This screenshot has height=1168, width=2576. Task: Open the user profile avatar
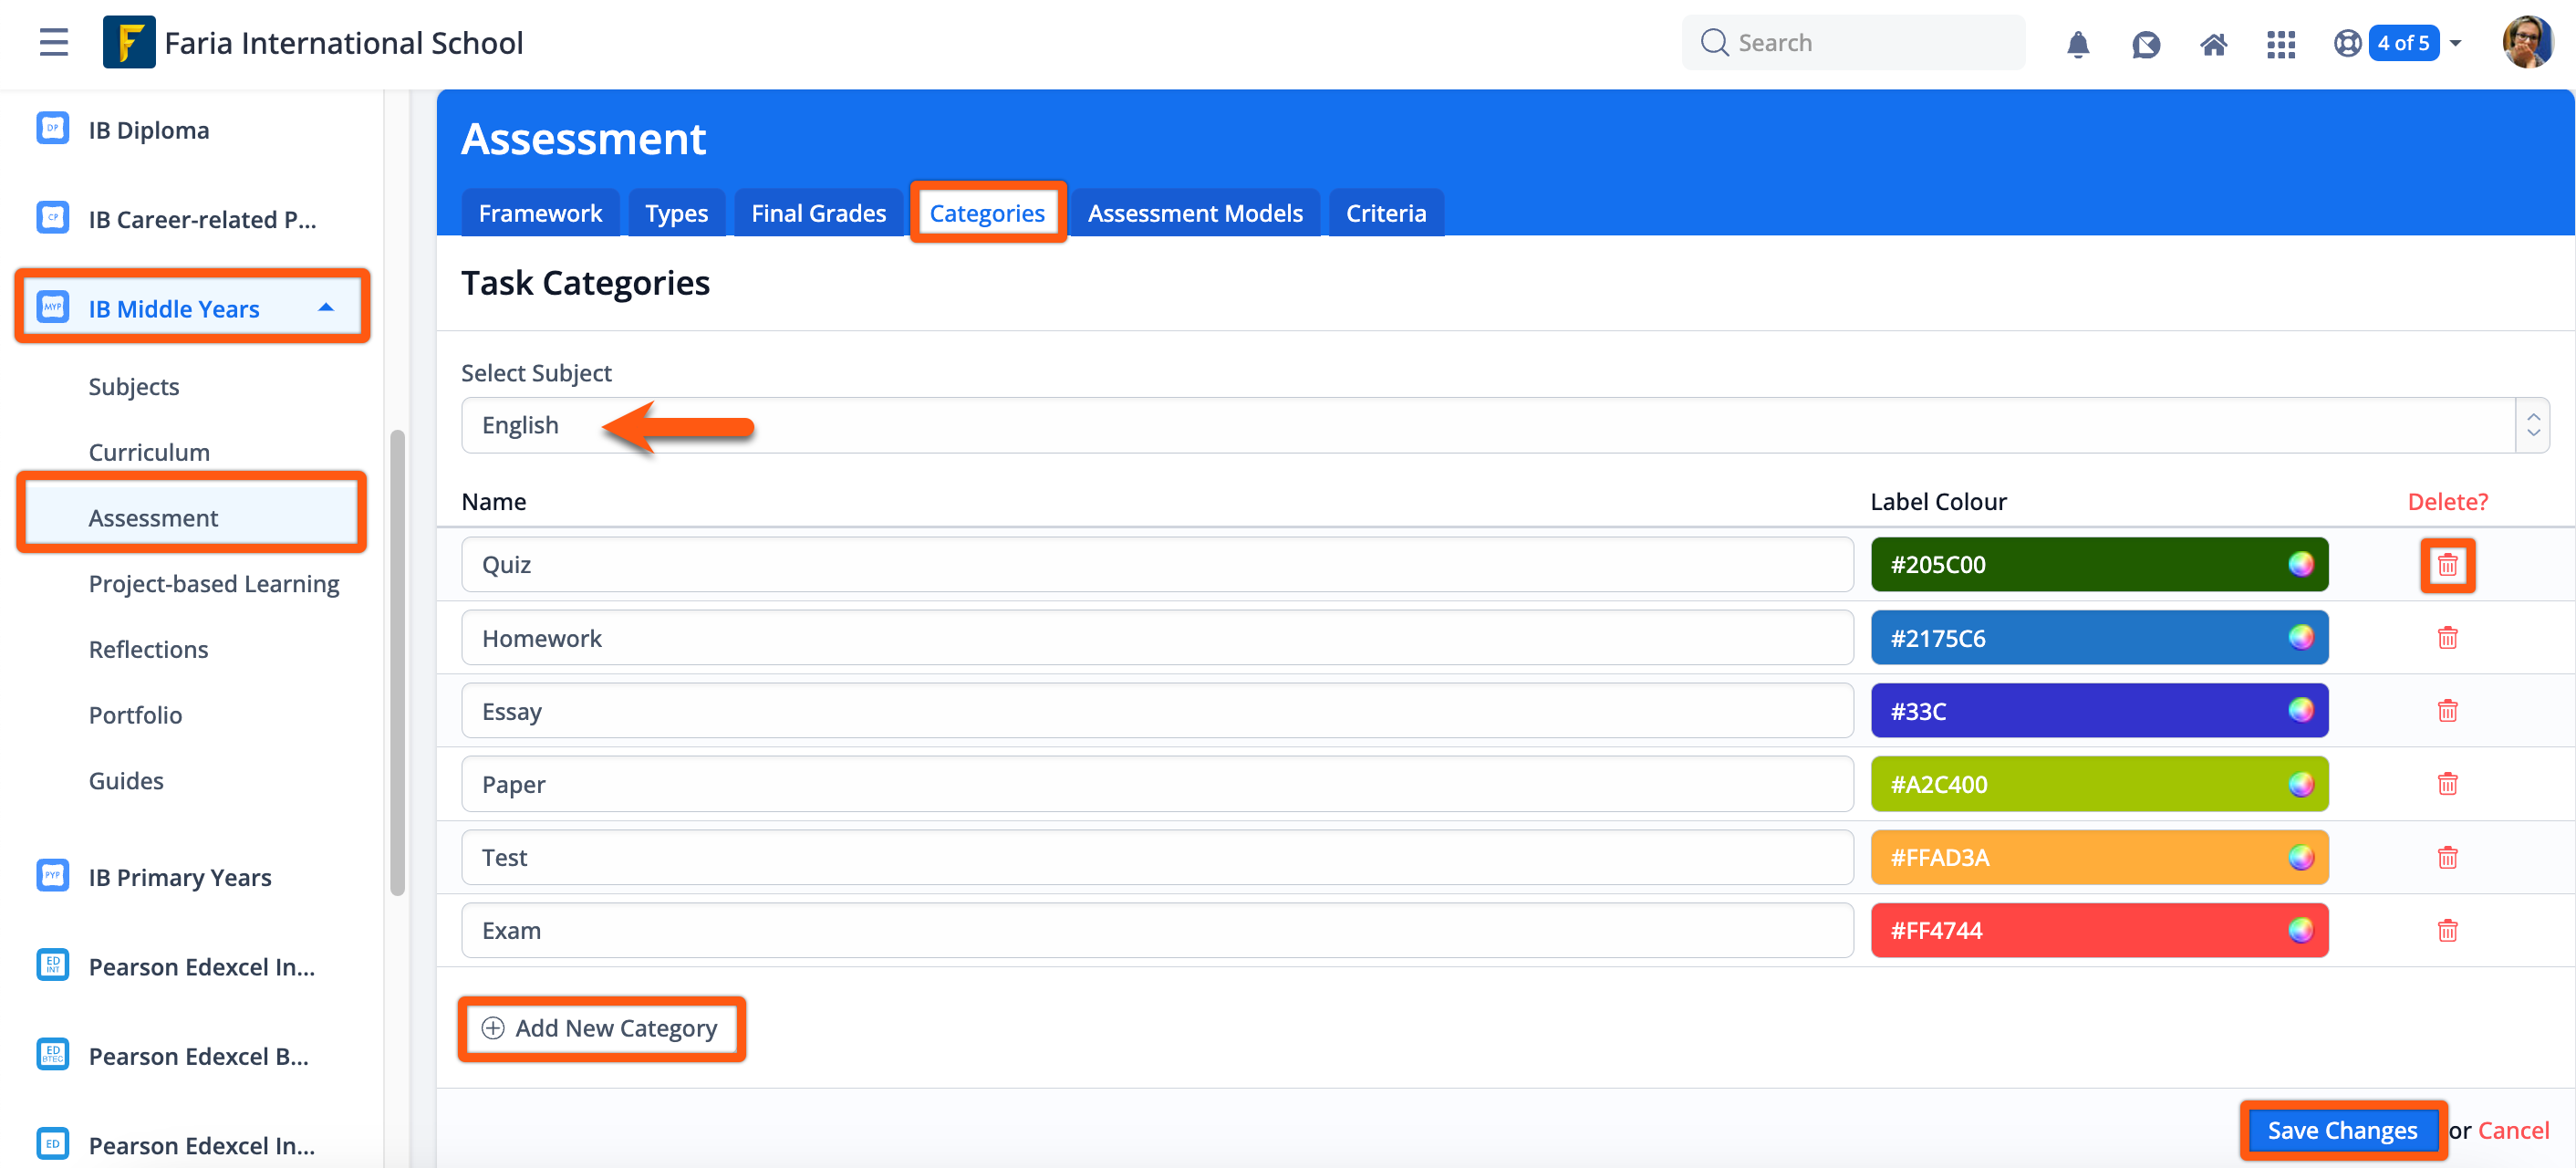(2527, 42)
